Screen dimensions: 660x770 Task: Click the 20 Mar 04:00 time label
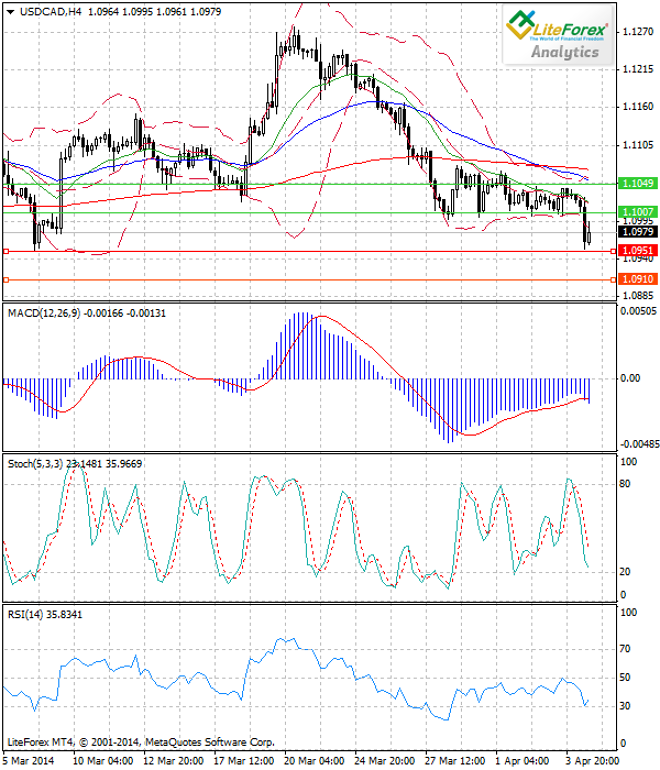pos(314,761)
